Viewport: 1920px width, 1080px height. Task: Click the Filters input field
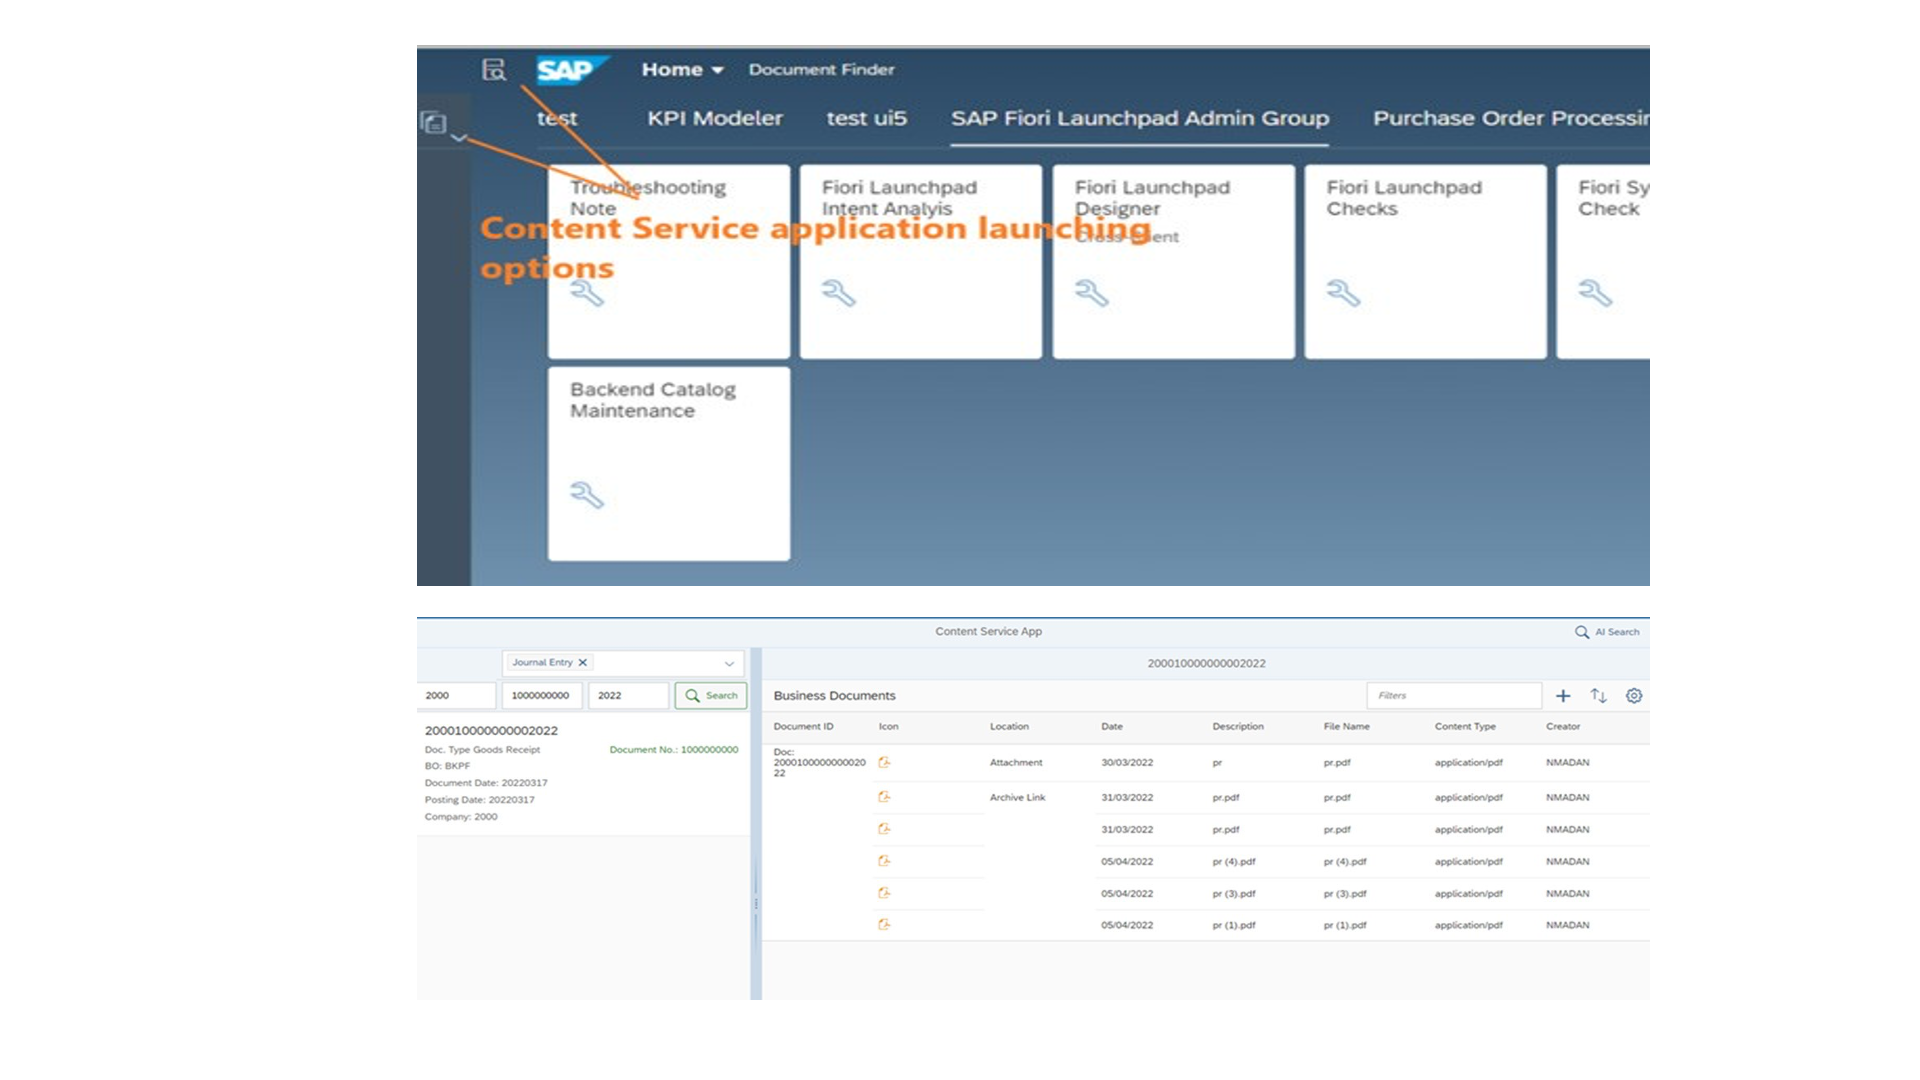[1453, 696]
